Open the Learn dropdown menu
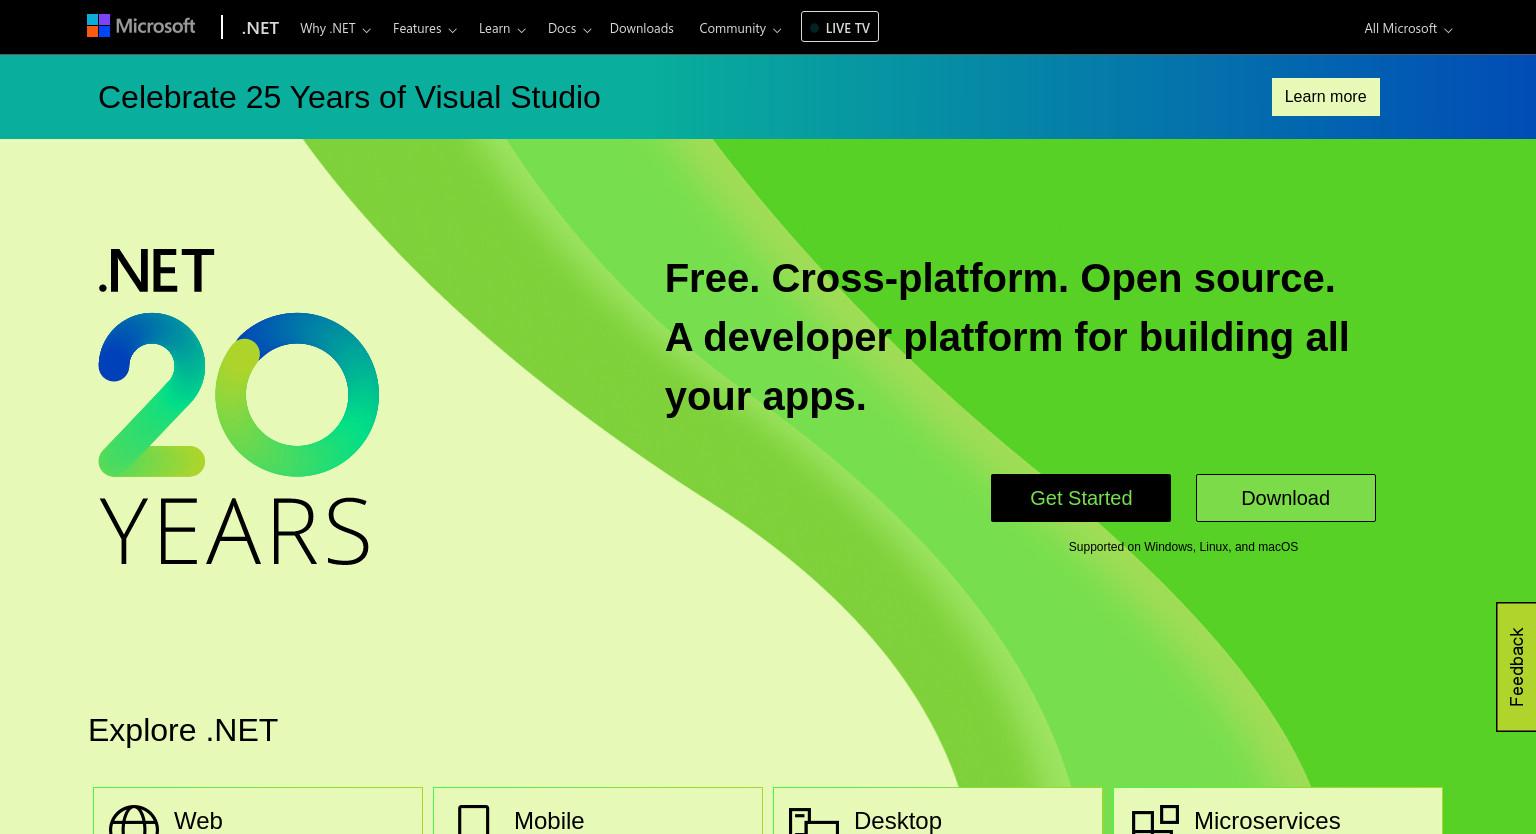Screen dimensions: 1536x834 (502, 28)
